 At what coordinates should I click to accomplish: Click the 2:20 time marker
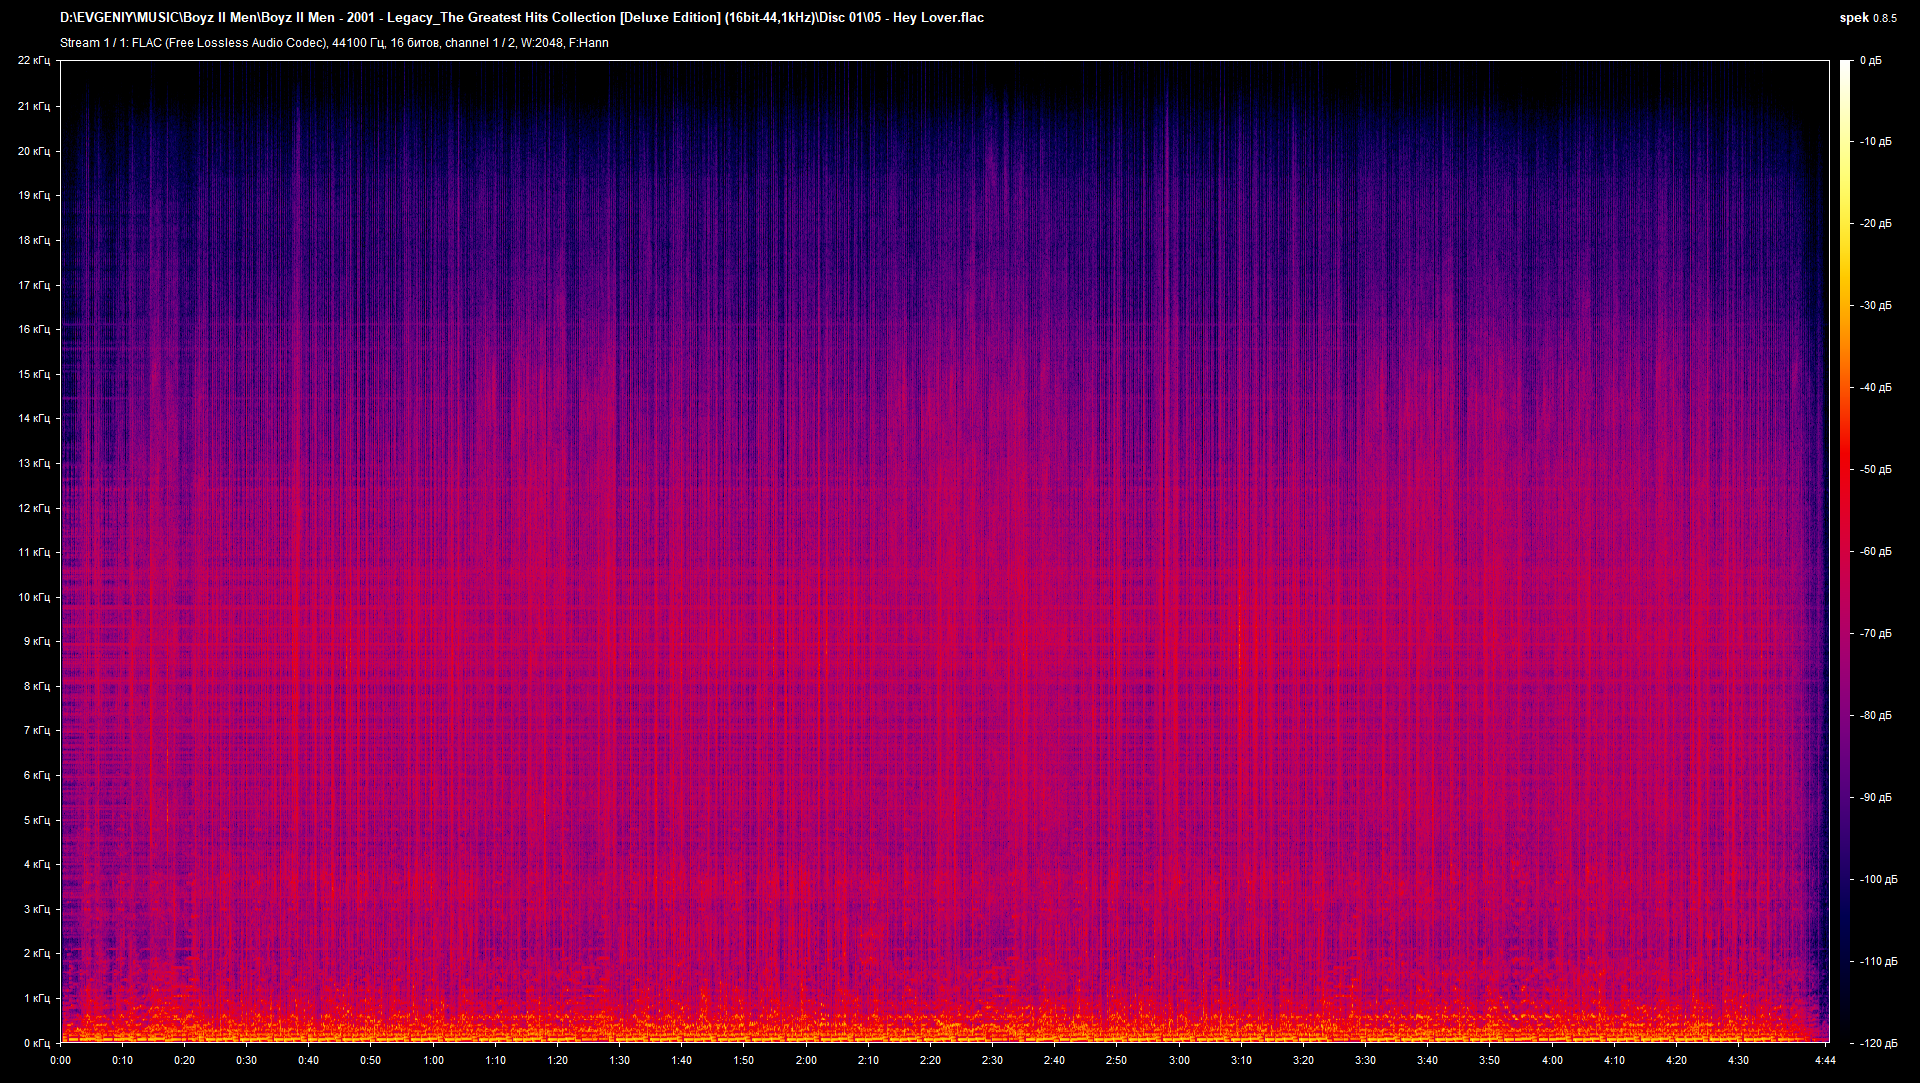click(930, 1060)
